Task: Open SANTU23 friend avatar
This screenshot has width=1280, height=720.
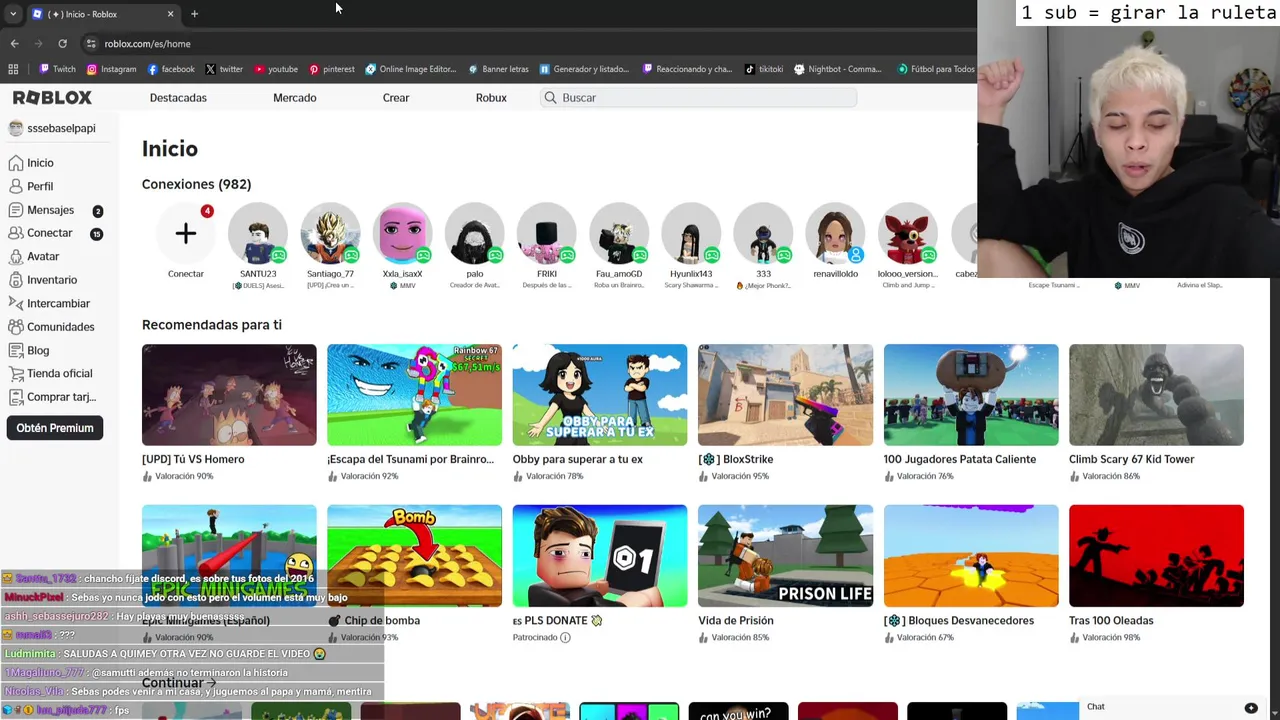Action: [x=258, y=234]
